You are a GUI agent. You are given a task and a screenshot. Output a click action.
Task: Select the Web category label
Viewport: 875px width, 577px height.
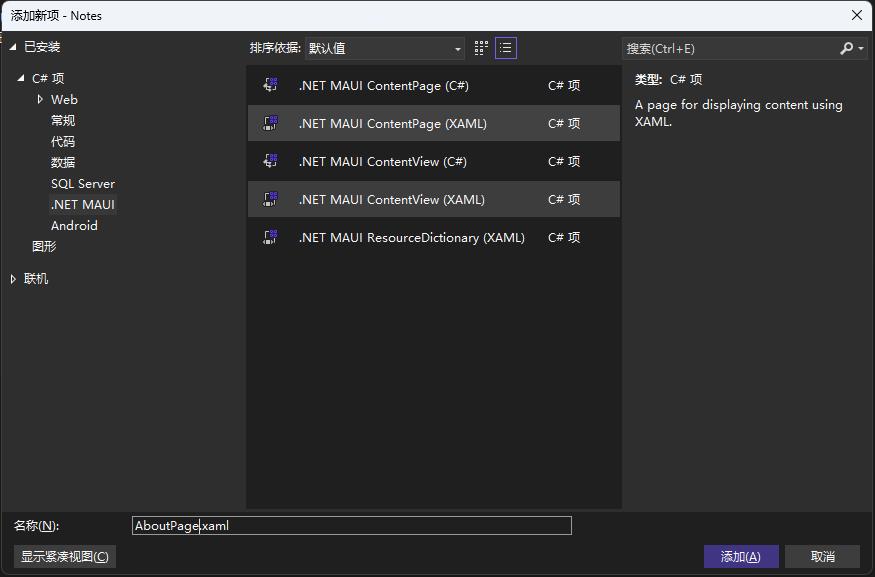(x=64, y=99)
